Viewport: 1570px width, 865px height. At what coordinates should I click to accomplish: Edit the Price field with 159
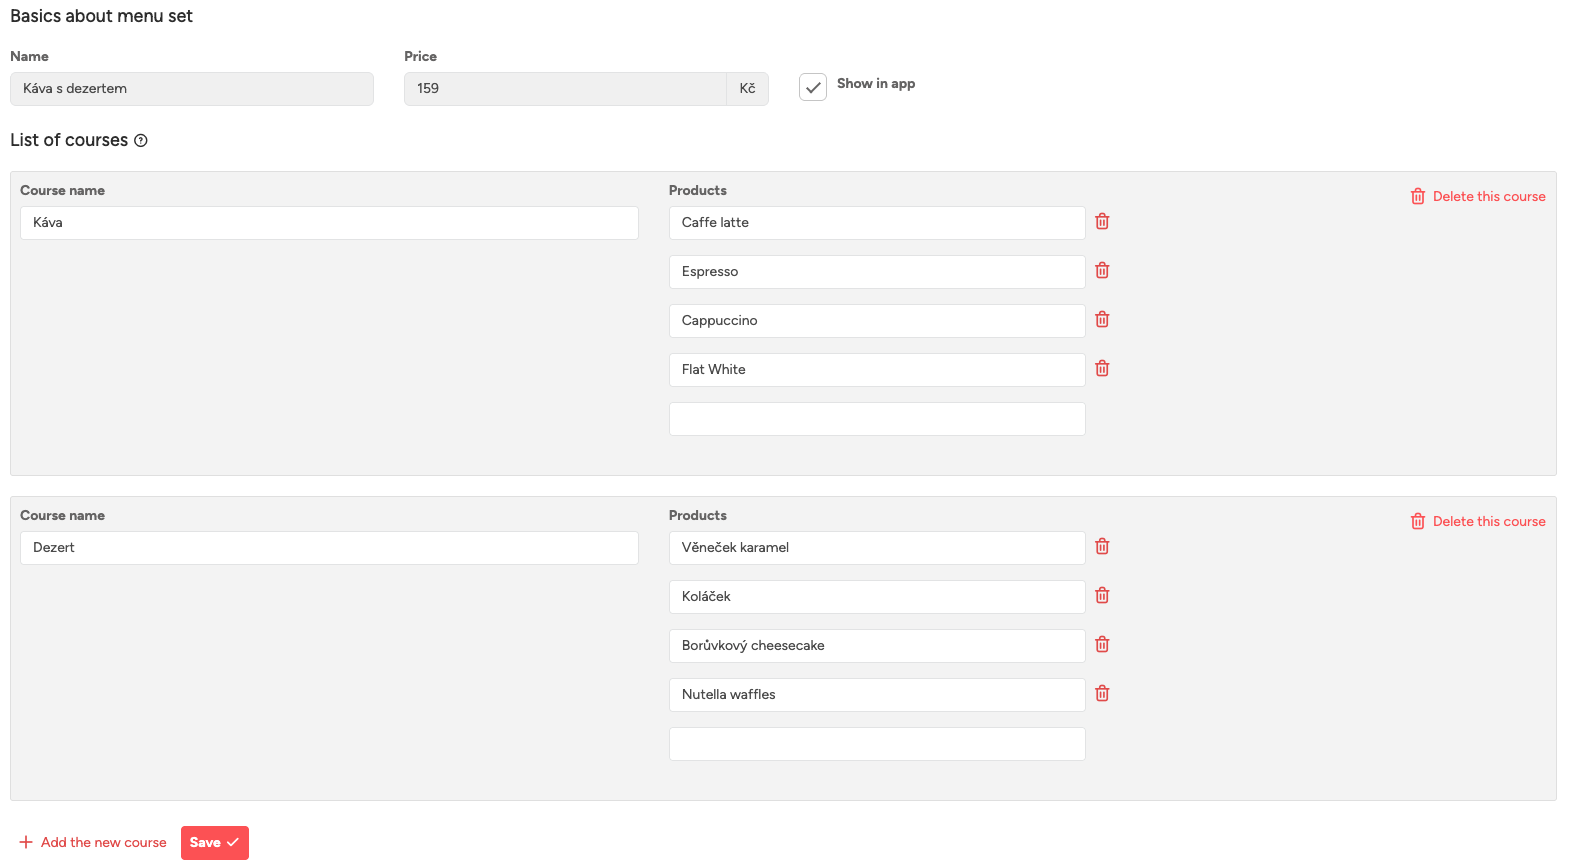click(x=565, y=89)
